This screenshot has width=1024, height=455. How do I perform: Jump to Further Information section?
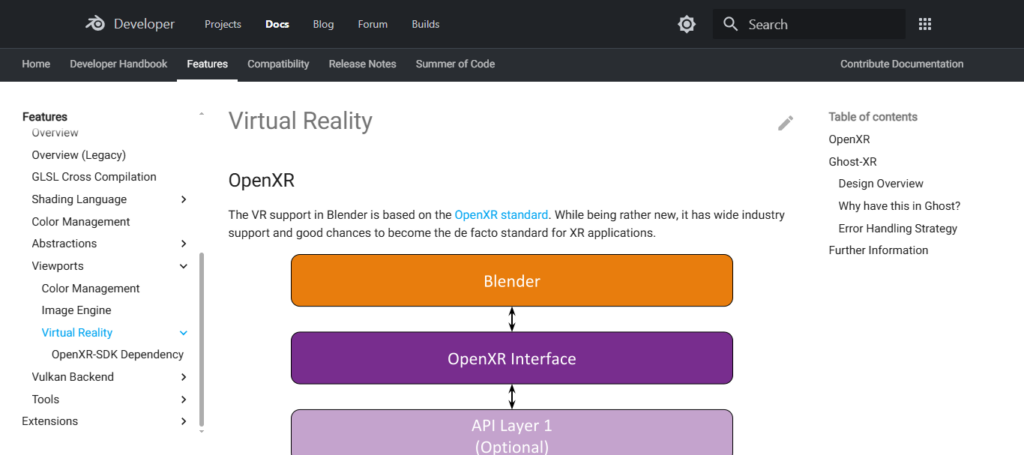tap(878, 250)
